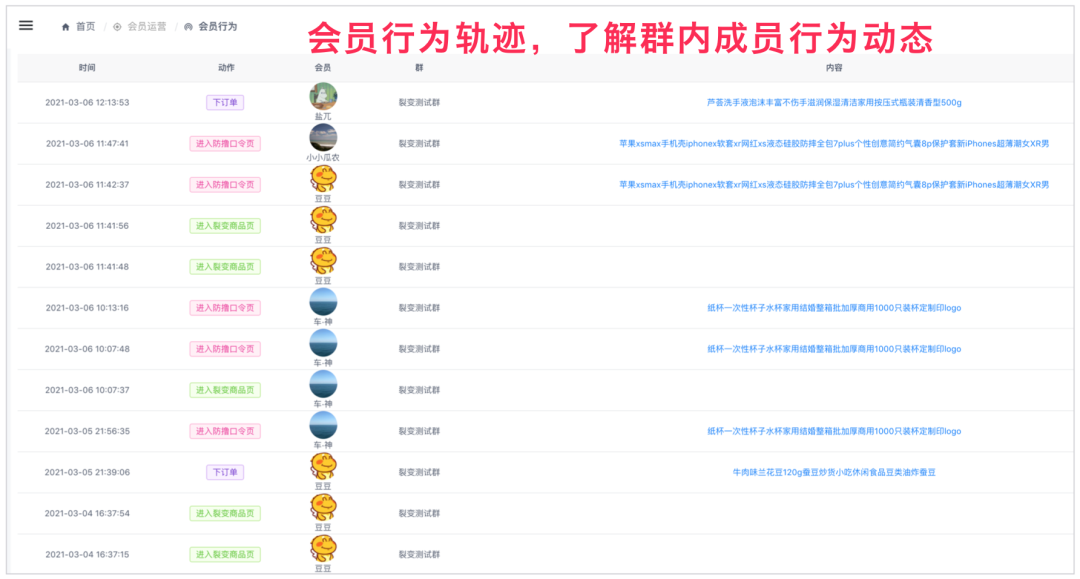Viewport: 1080px width, 579px height.
Task: Click 裂变测试群 in 21:39:06 row
Action: click(419, 472)
